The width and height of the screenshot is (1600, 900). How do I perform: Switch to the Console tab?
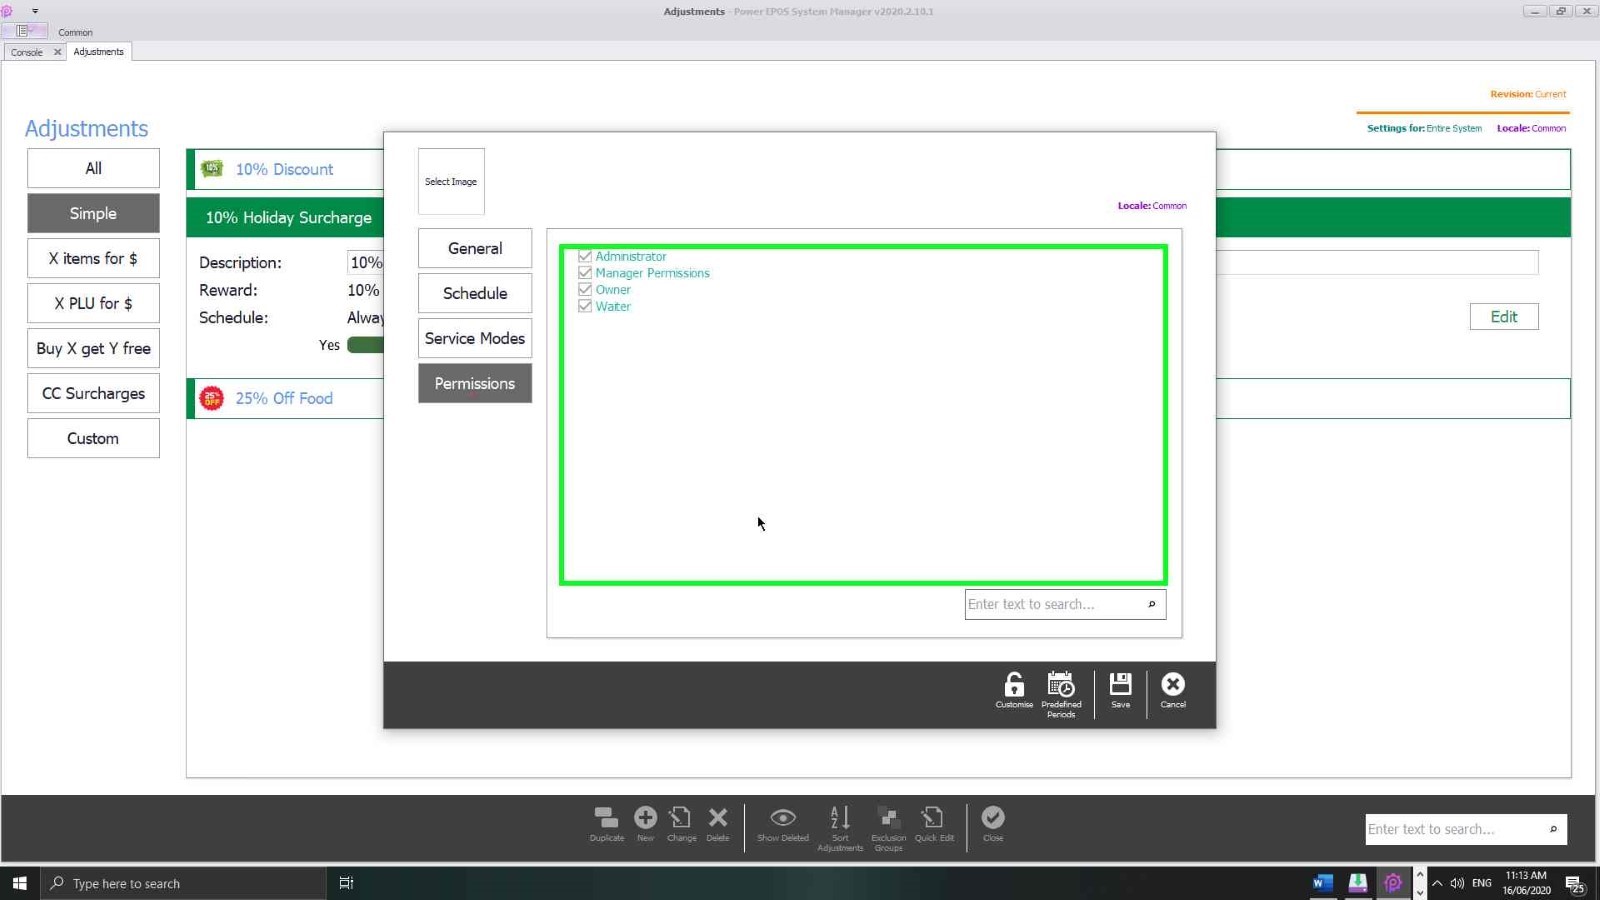27,52
